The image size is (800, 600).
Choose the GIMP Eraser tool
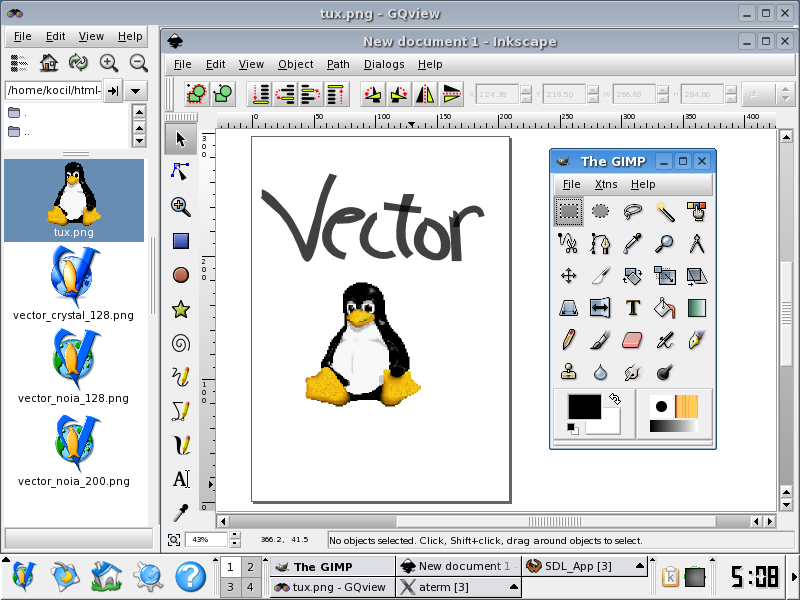coord(632,340)
